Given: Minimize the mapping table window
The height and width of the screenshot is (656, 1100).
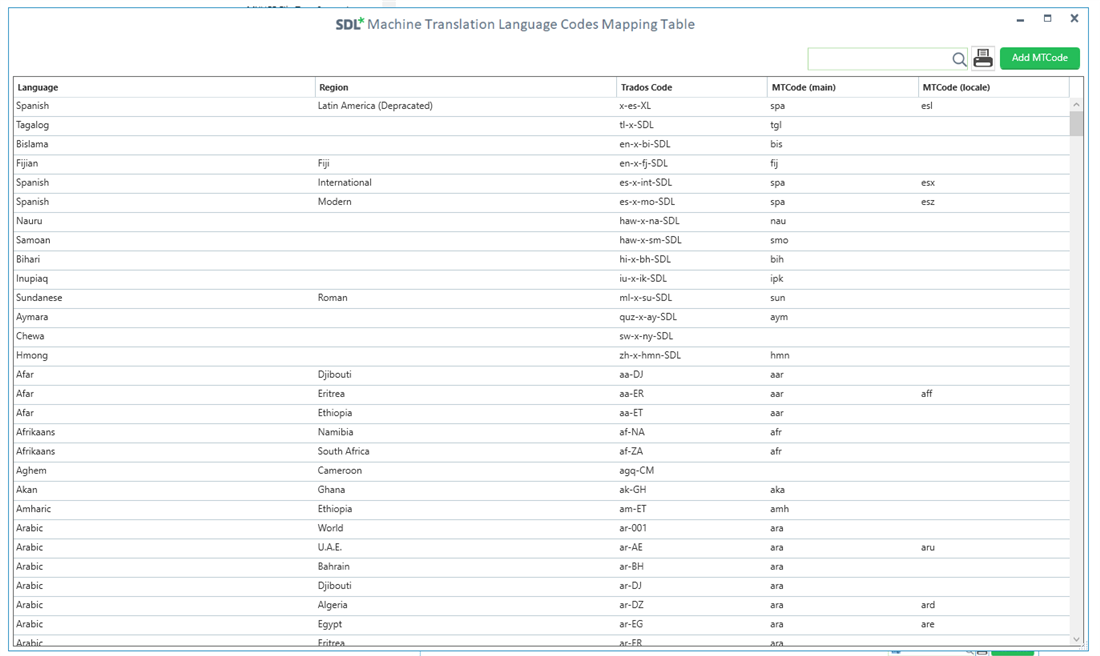Looking at the screenshot, I should [x=1020, y=20].
